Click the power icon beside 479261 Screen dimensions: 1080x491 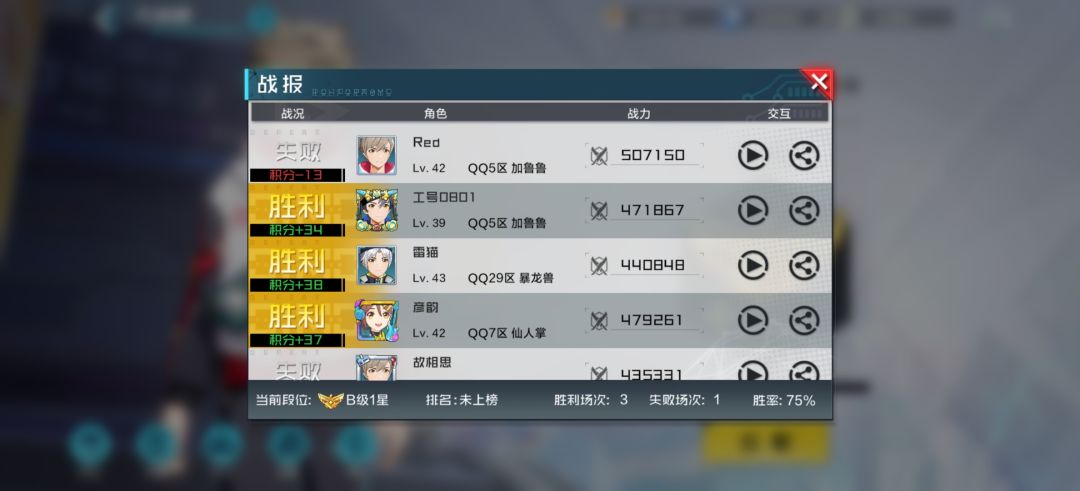point(599,321)
